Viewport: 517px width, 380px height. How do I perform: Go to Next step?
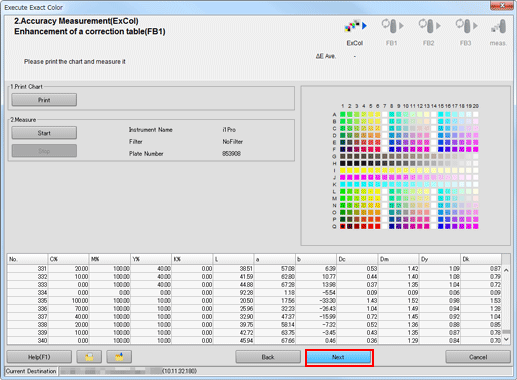tap(339, 357)
